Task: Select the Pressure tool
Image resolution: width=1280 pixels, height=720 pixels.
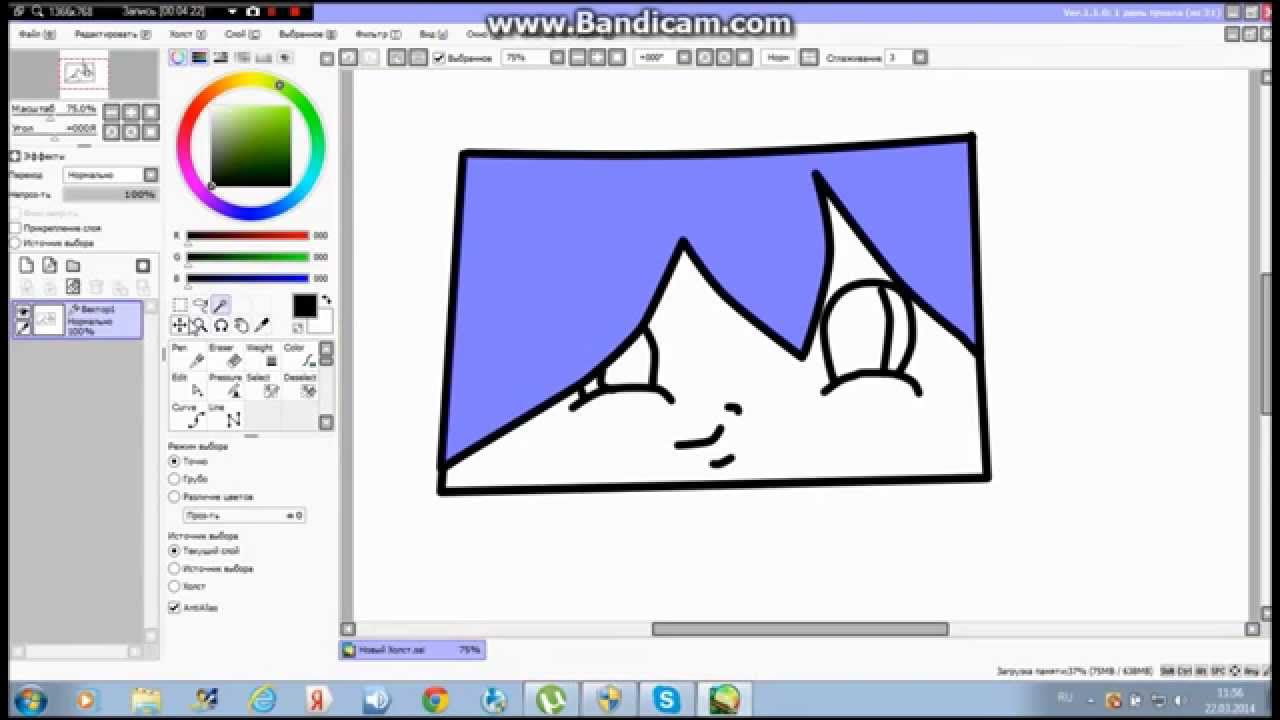Action: coord(227,386)
